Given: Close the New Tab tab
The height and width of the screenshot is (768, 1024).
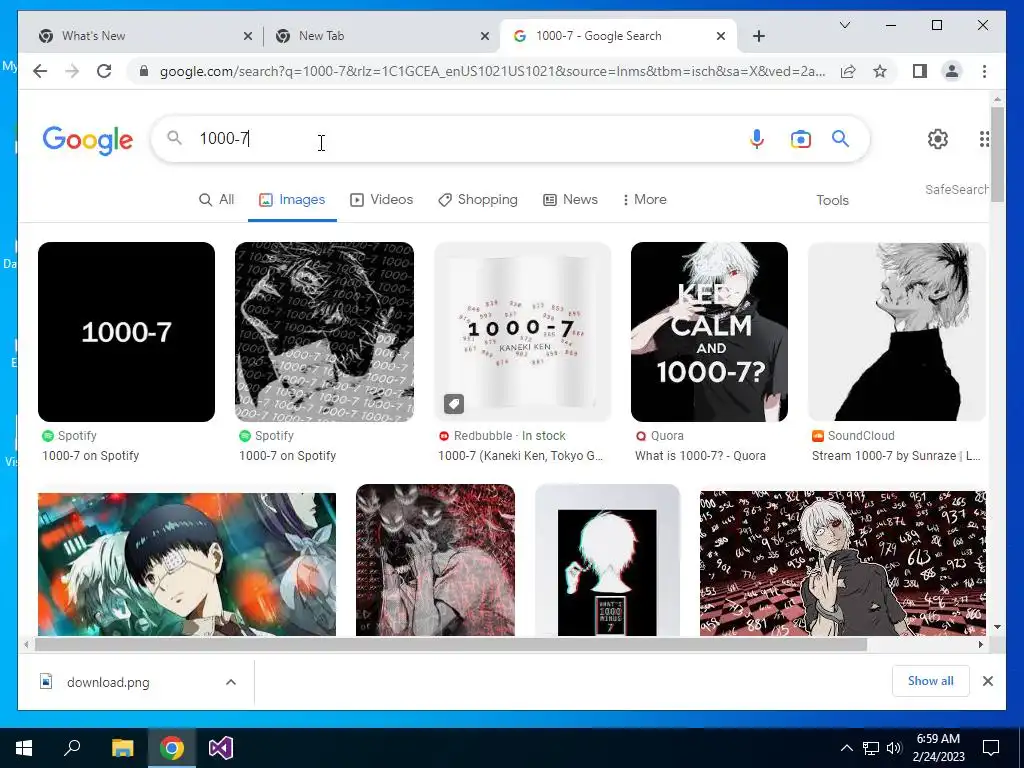Looking at the screenshot, I should [485, 36].
